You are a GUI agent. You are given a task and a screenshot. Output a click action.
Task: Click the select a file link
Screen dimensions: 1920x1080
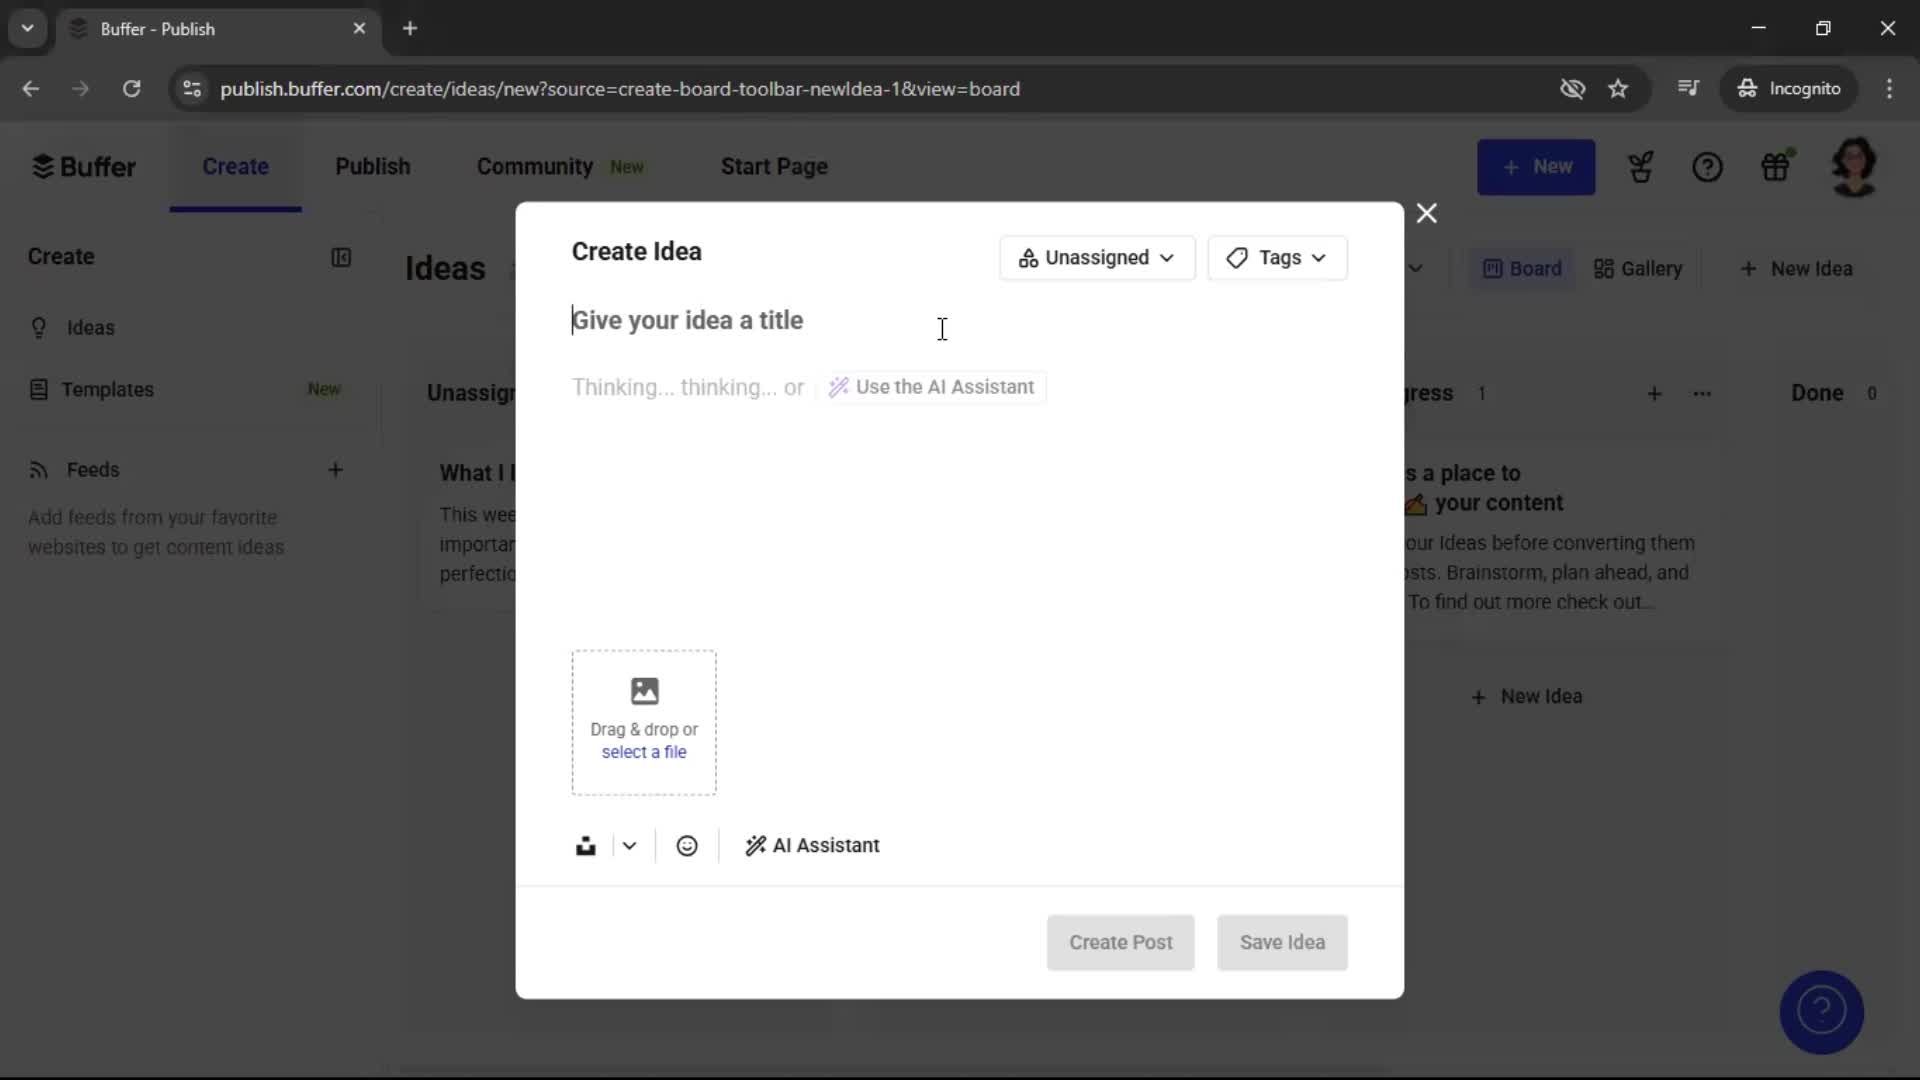[x=643, y=752]
